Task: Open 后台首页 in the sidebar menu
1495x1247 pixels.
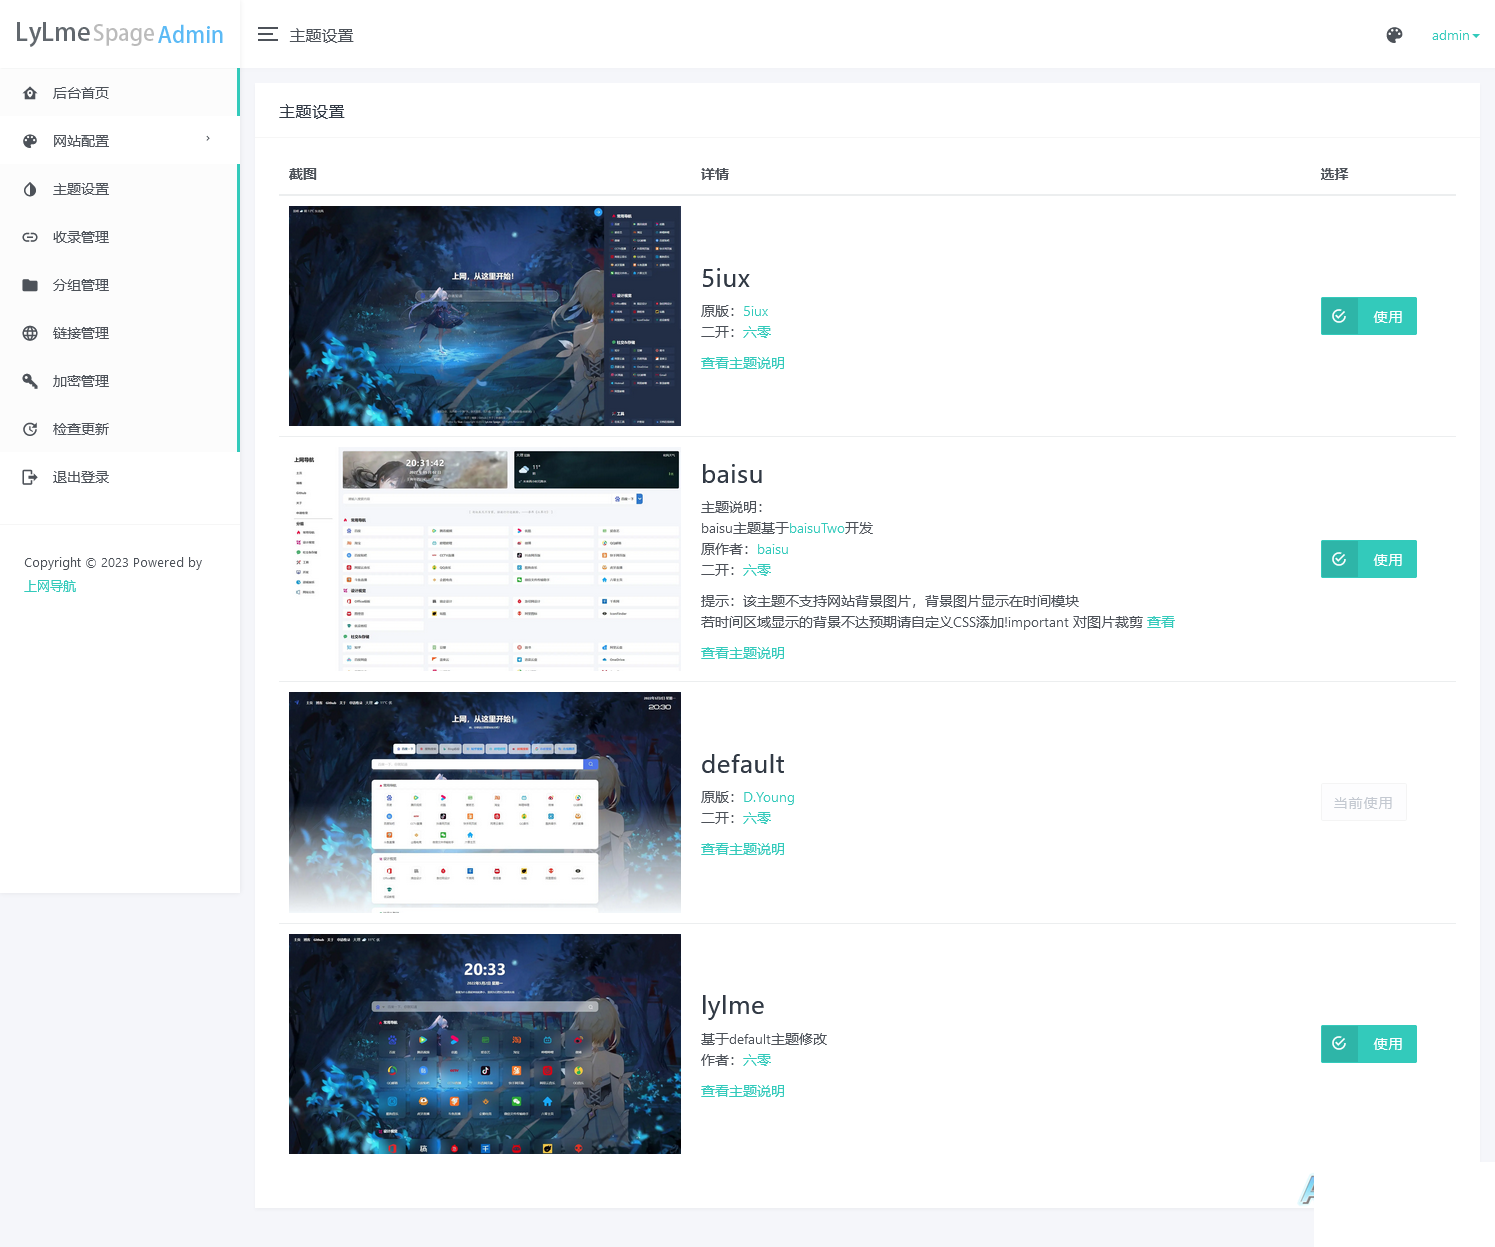Action: (119, 93)
